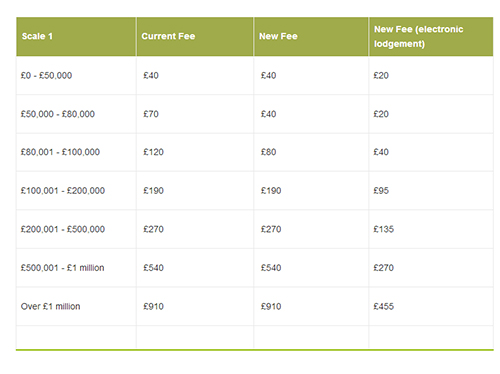Select the £80 new fee value
Image resolution: width=500 pixels, height=374 pixels.
click(x=268, y=152)
